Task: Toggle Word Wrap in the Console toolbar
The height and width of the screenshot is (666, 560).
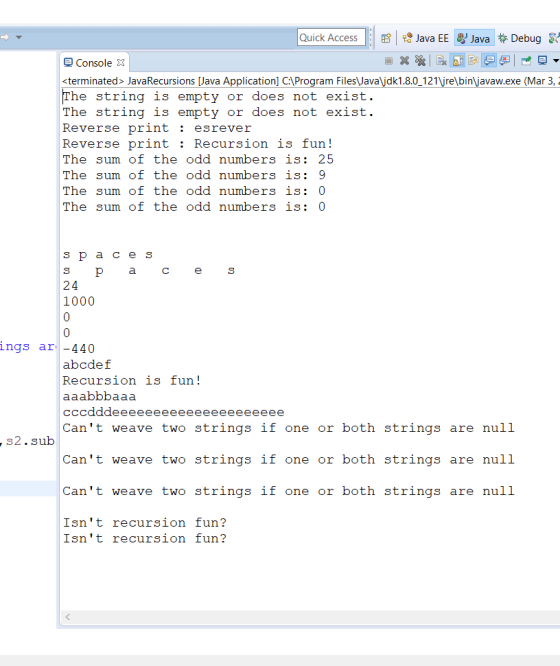Action: pyautogui.click(x=473, y=61)
